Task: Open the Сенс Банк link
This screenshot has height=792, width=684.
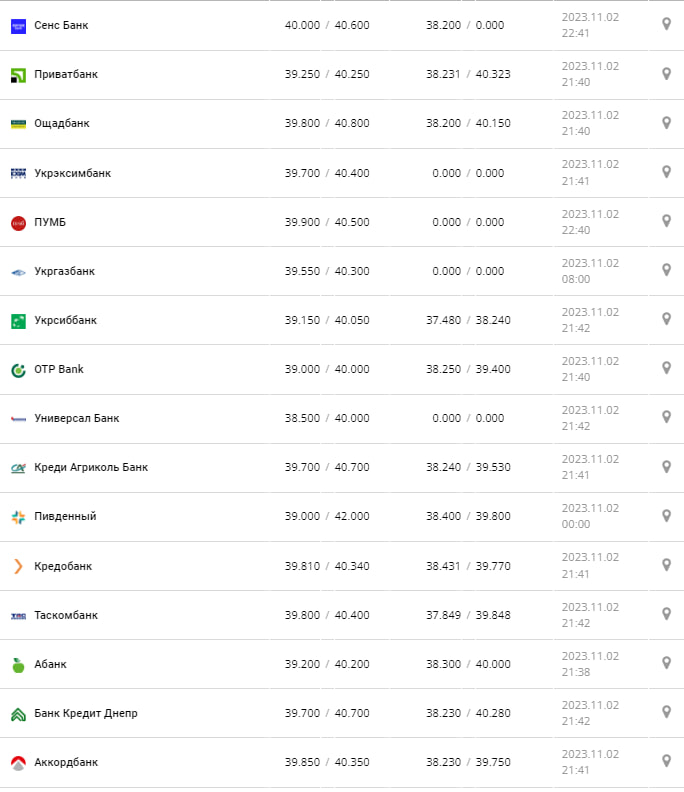Action: 61,25
